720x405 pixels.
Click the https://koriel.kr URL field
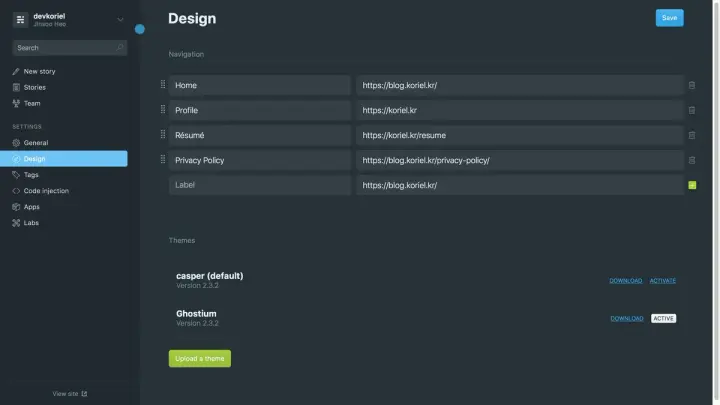tap(520, 110)
